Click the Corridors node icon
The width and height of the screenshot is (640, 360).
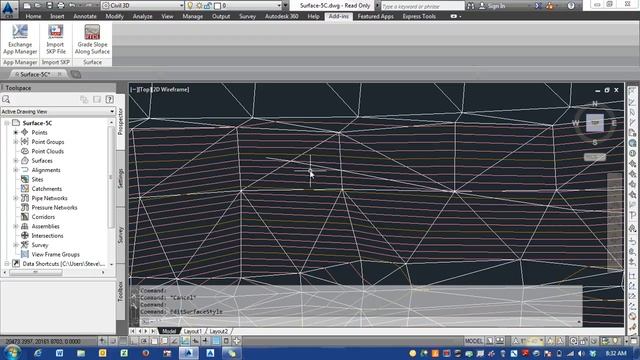(x=24, y=217)
